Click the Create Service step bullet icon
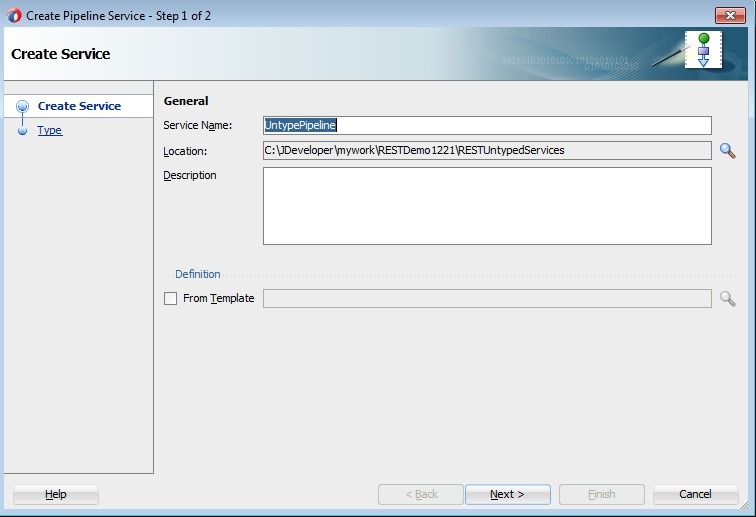The width and height of the screenshot is (756, 517). pyautogui.click(x=22, y=106)
